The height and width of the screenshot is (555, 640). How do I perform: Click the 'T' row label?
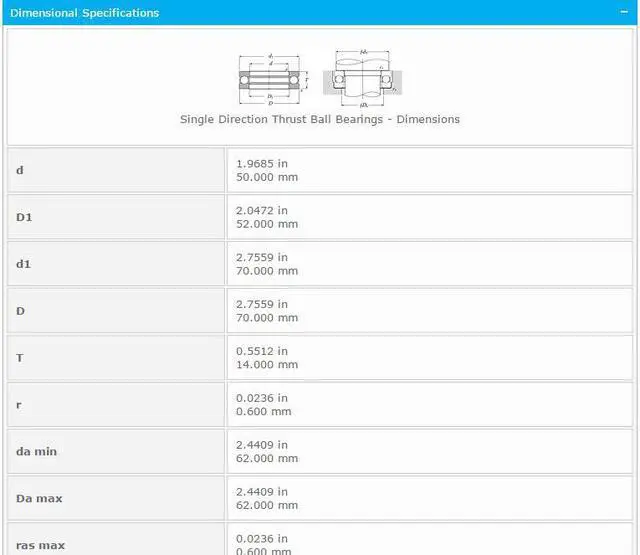[20, 358]
